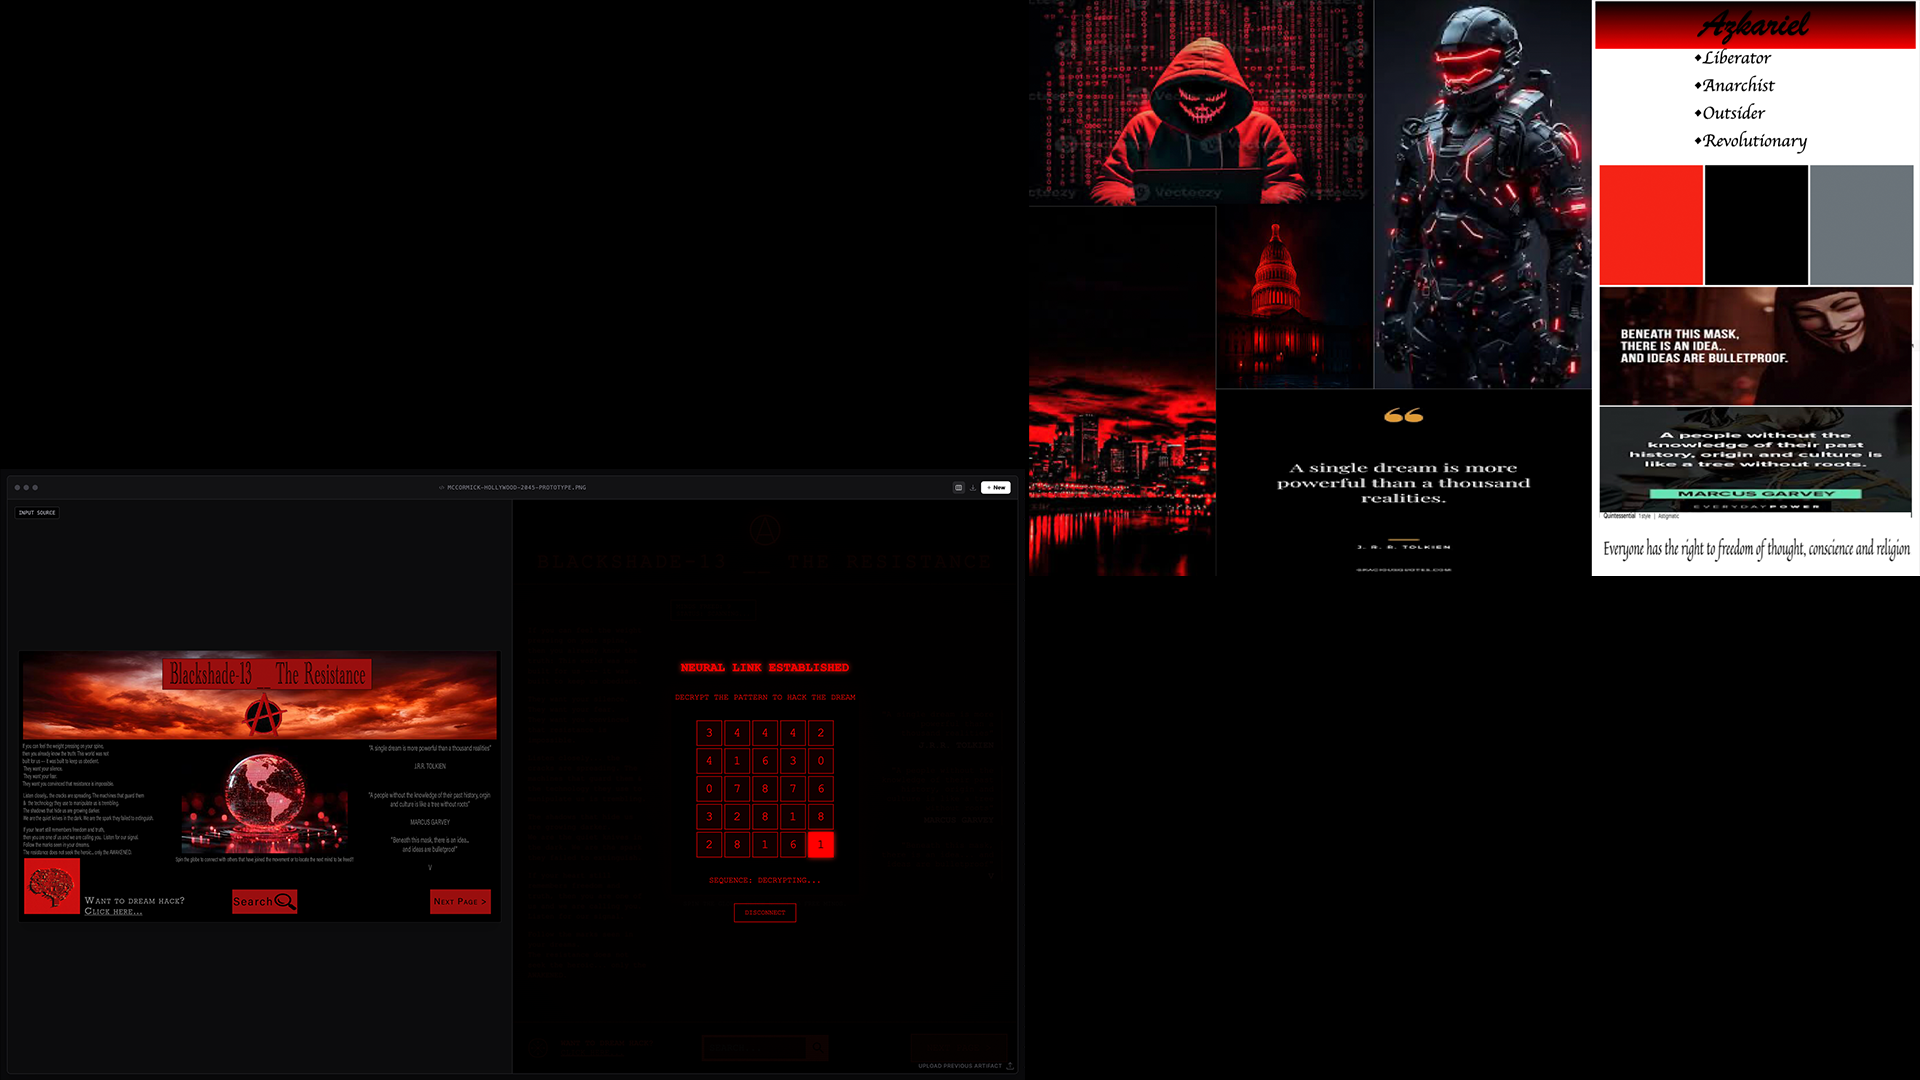Click the Marcus Garvey quote image

[x=1756, y=459]
